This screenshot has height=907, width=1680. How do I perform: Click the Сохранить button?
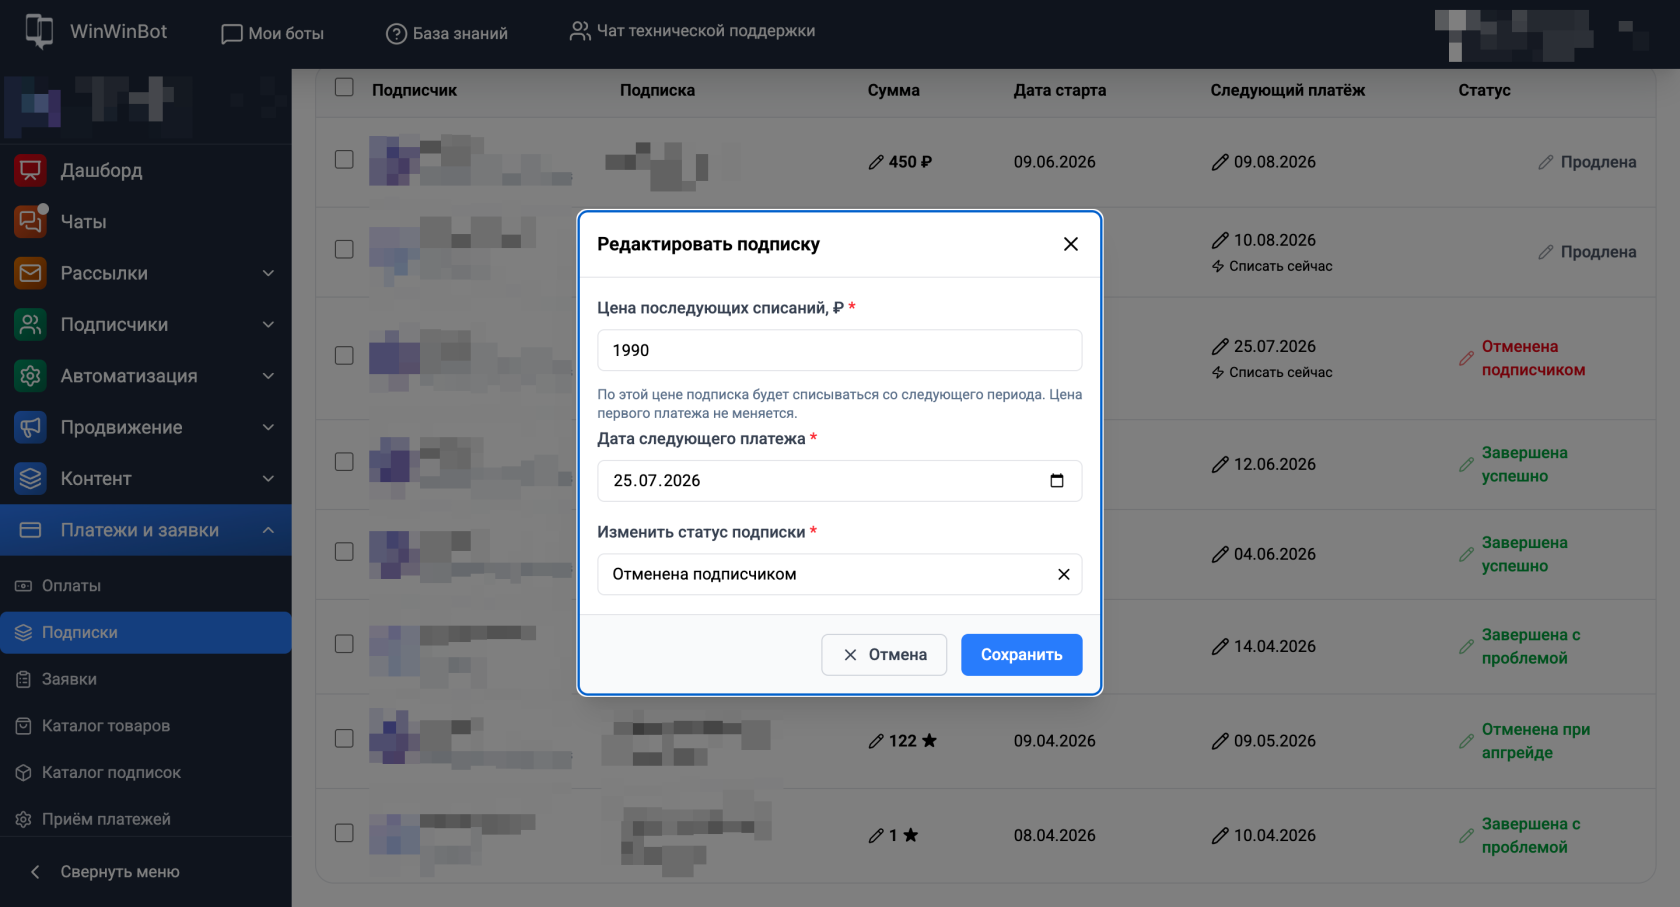1021,655
